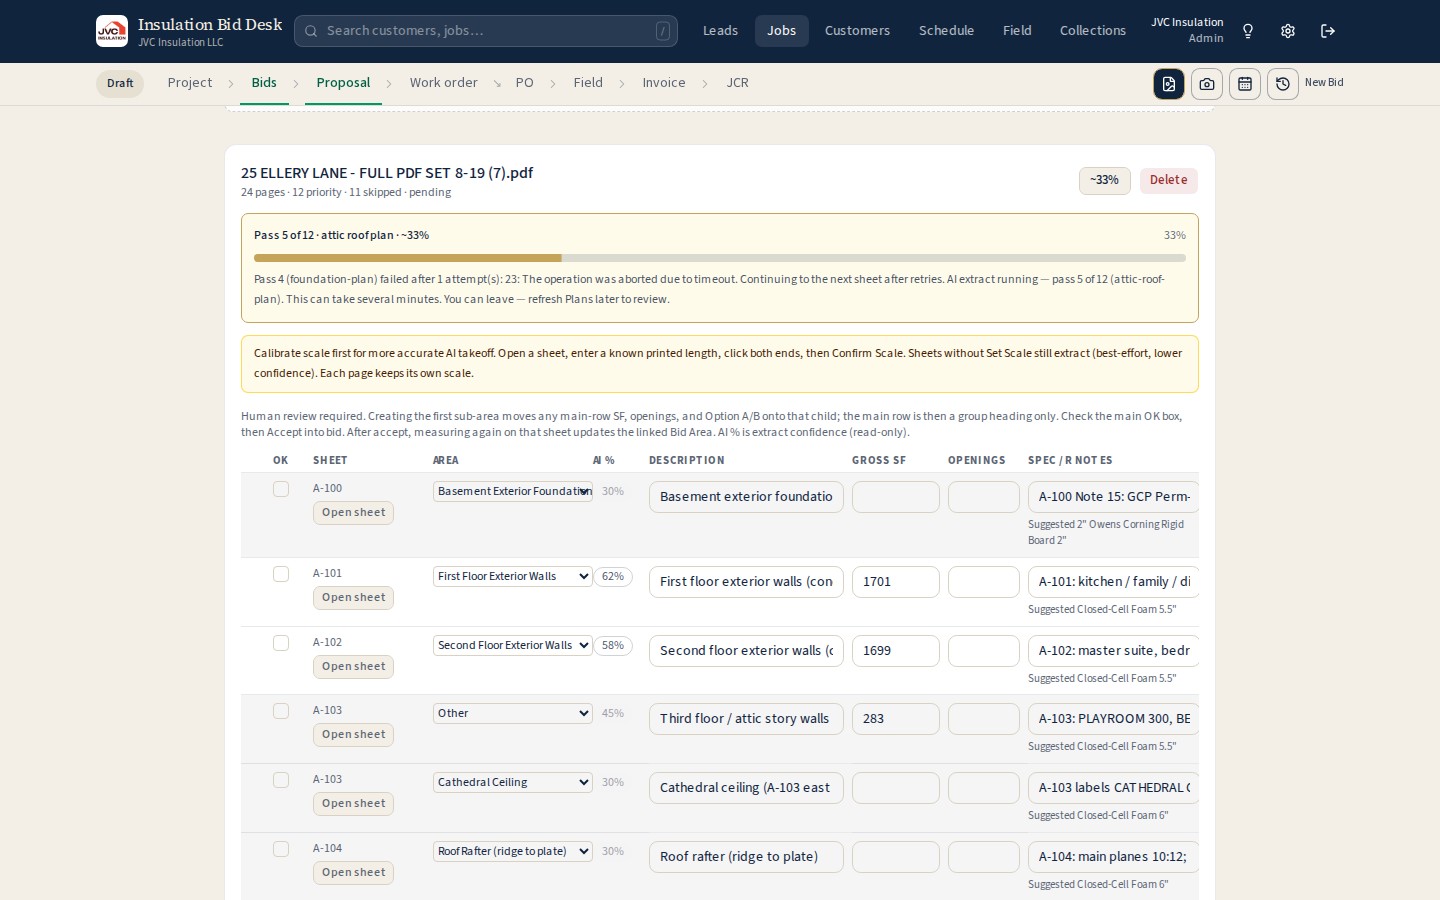Screen dimensions: 1440x900
Task: Click openings field in A-102 row
Action: point(984,651)
